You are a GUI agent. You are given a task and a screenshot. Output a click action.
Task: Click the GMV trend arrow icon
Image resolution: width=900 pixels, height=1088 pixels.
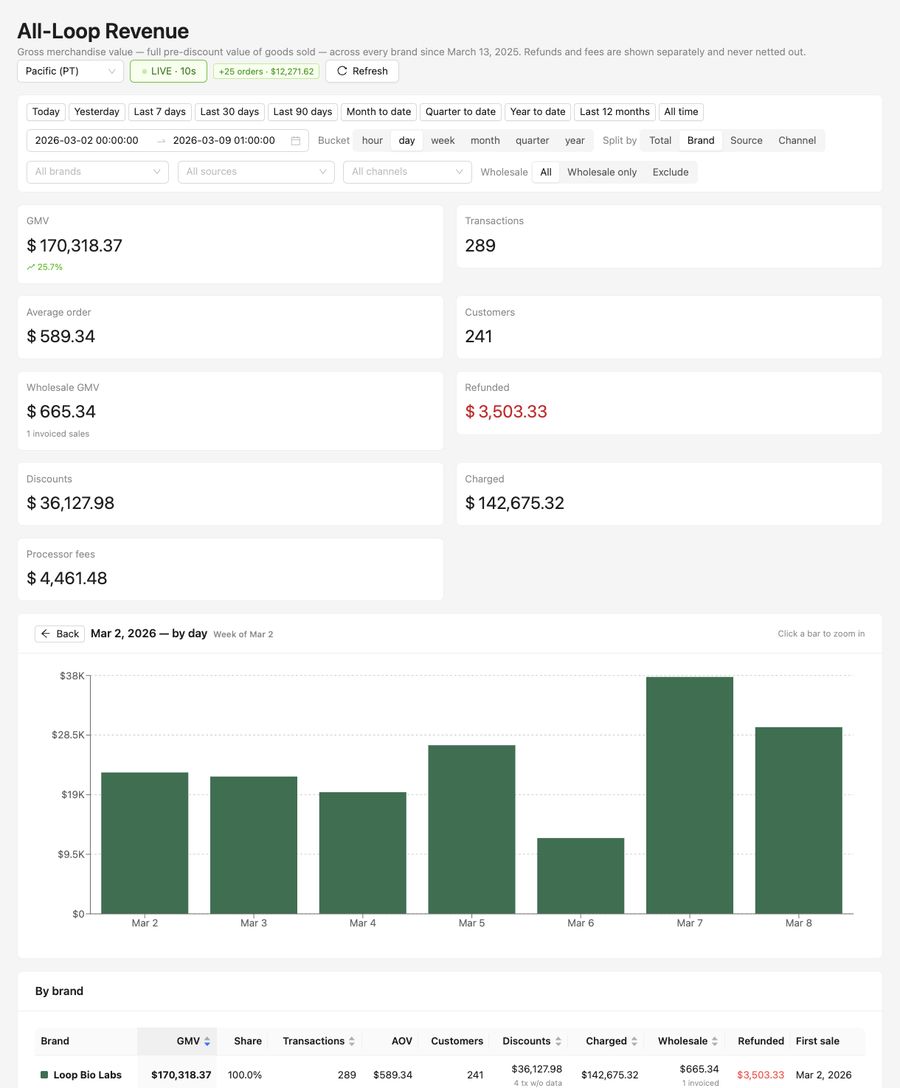(31, 267)
